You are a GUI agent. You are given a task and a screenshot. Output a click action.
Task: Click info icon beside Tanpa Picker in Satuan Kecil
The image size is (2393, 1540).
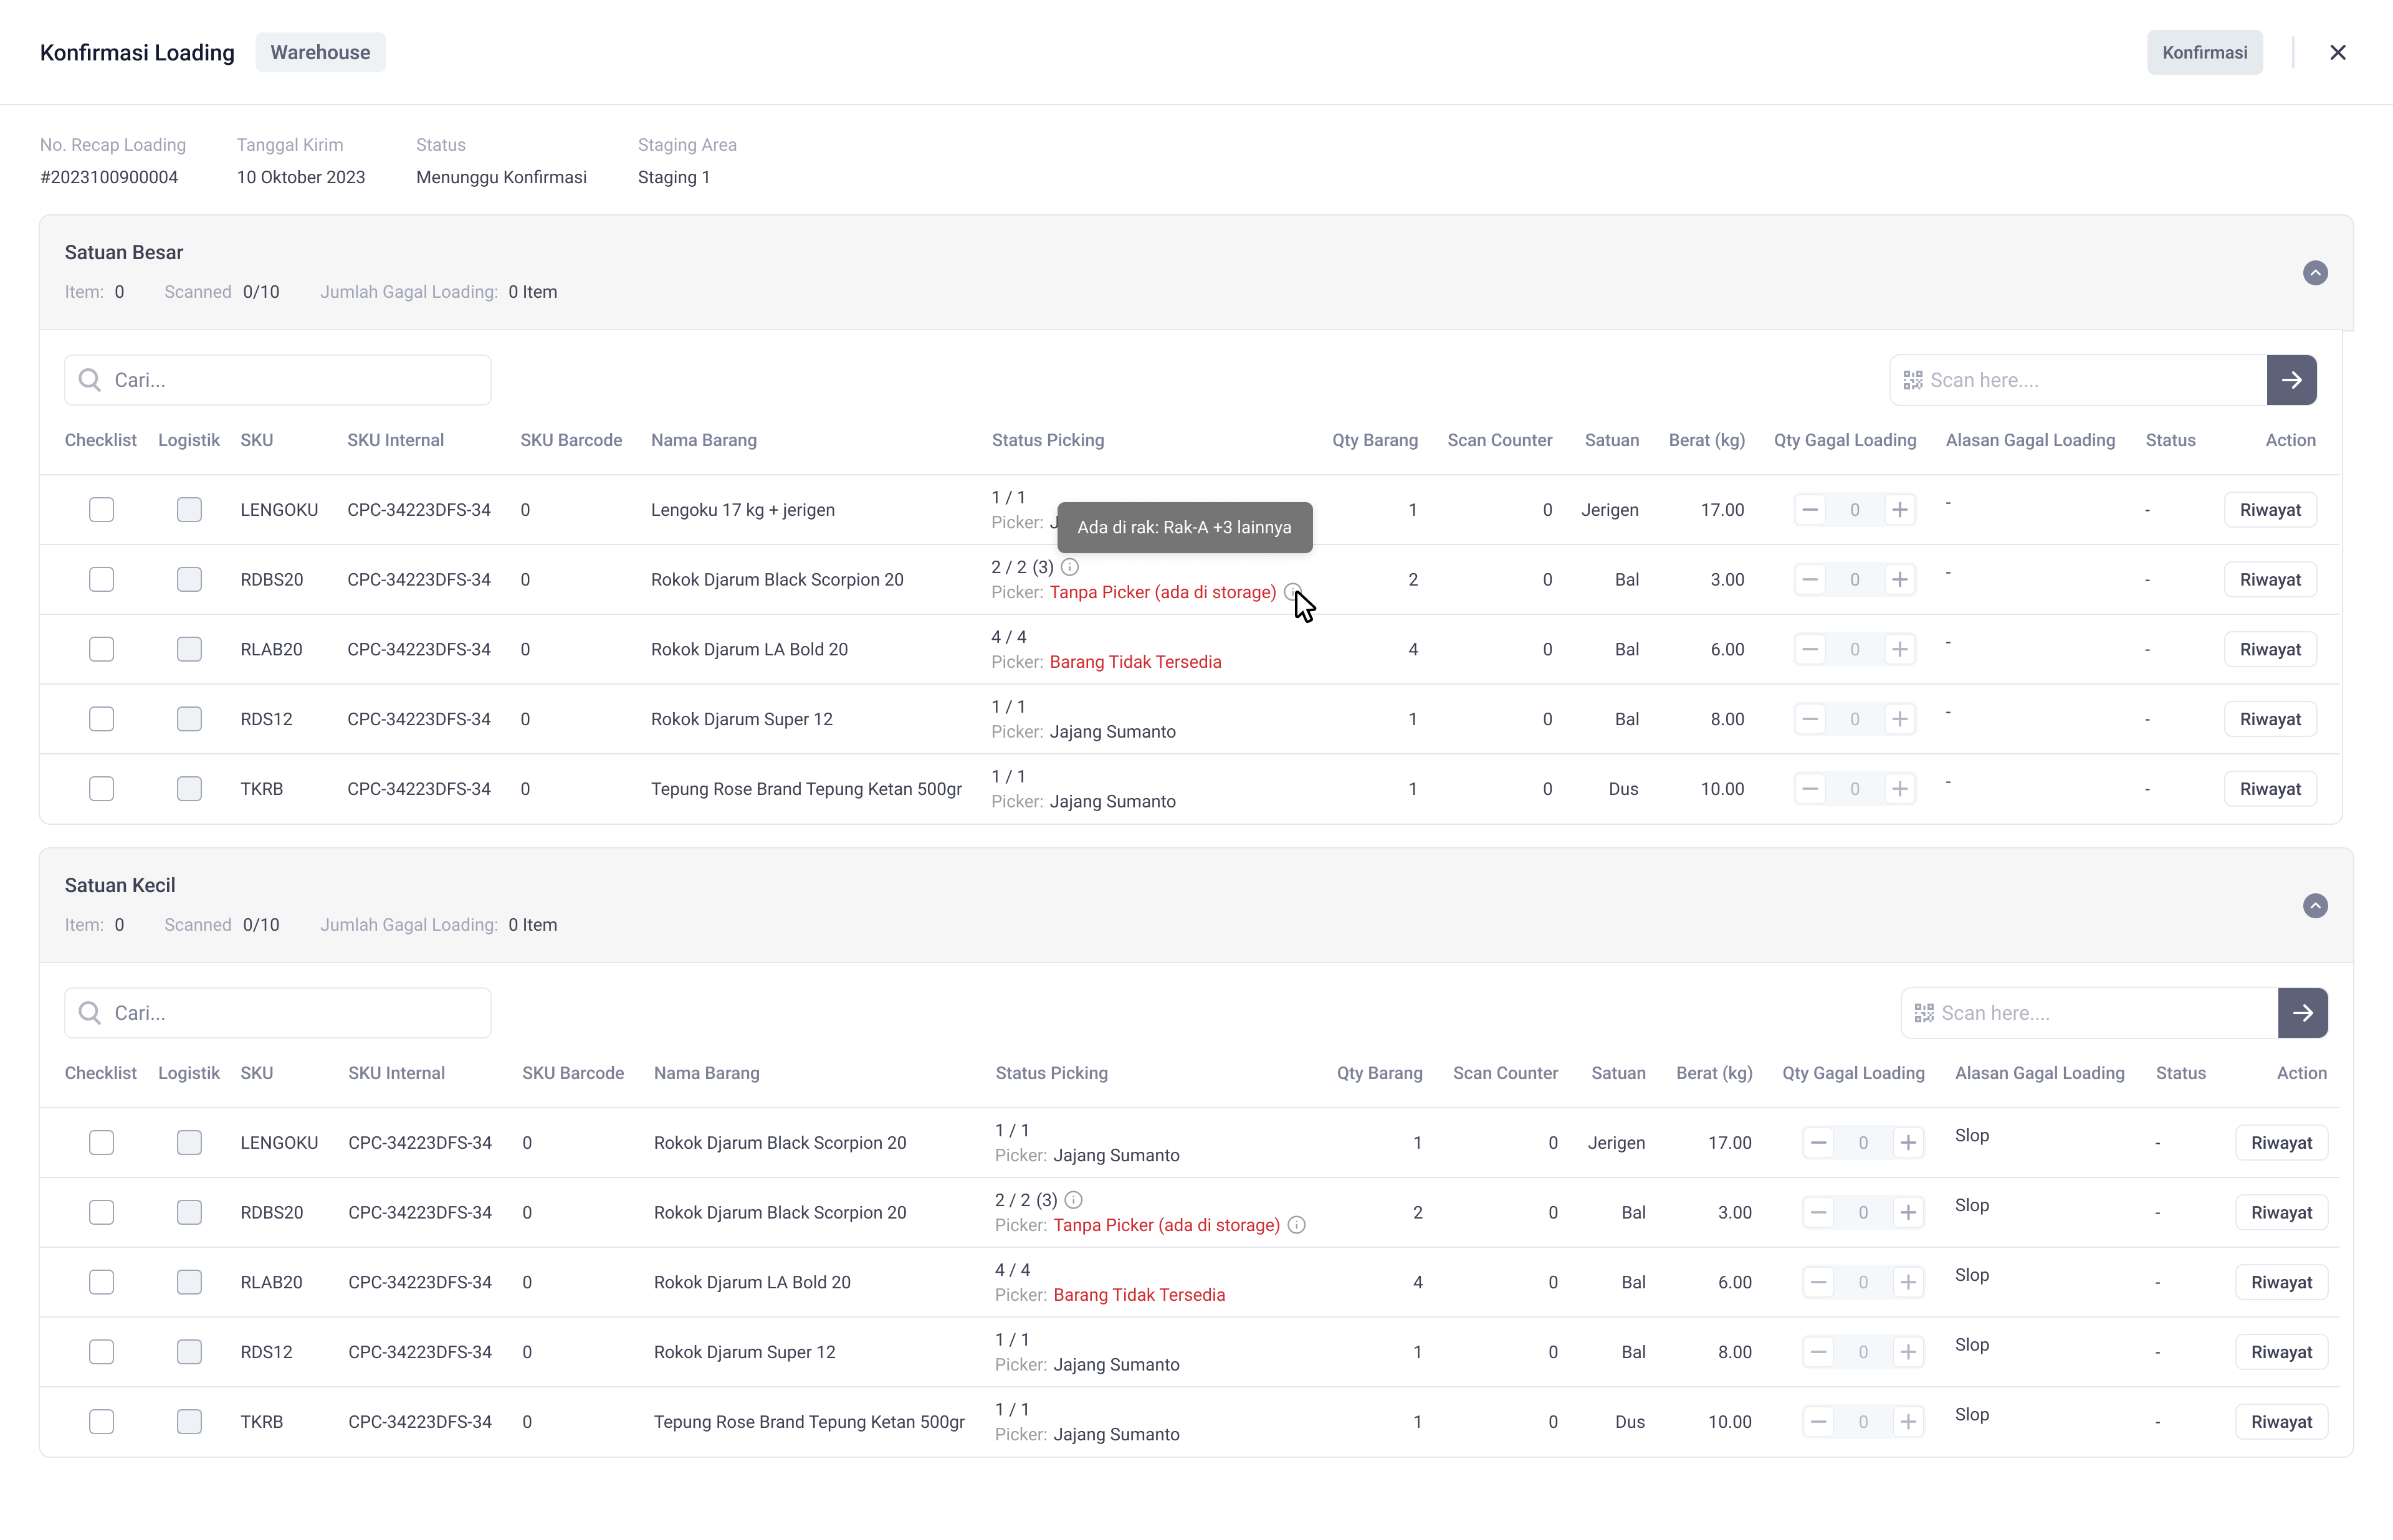pos(1296,1225)
